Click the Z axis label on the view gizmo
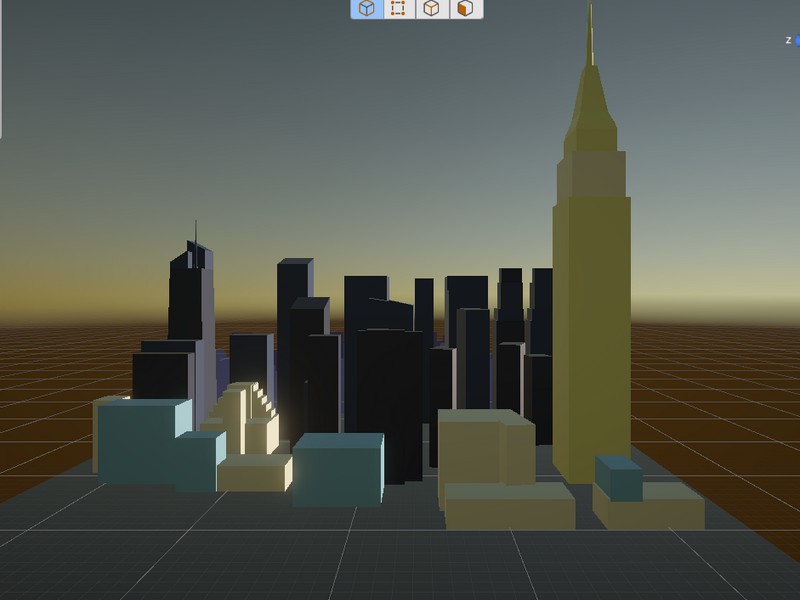Screen dimensions: 800x600 (x=788, y=40)
